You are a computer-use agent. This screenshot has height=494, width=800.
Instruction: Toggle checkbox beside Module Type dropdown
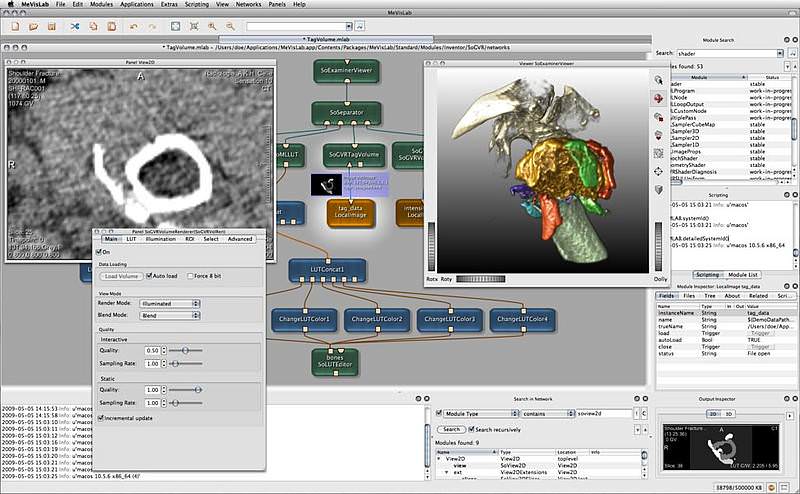(438, 413)
